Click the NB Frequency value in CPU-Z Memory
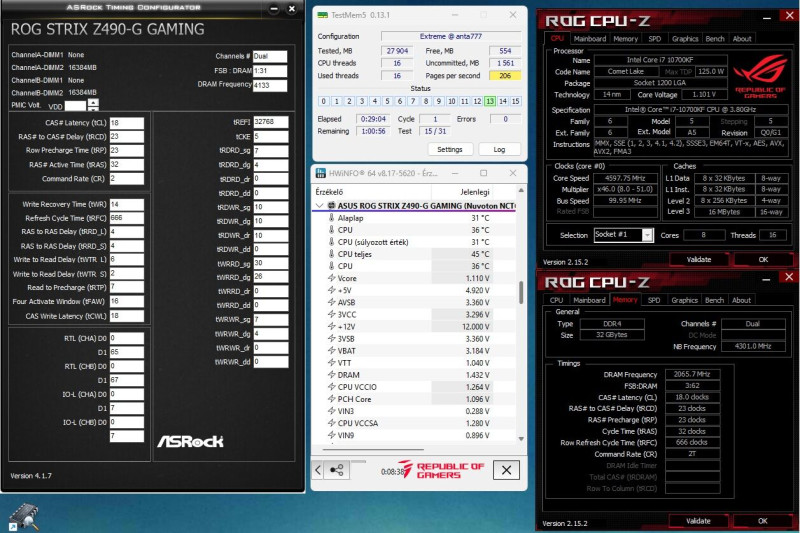Screen dimensions: 800x533 pyautogui.click(x=753, y=346)
